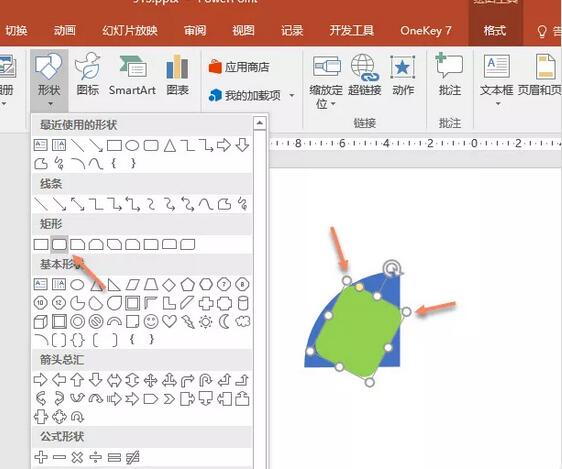562x469 pixels.
Task: Choose the pentagon basic shape
Action: point(188,285)
